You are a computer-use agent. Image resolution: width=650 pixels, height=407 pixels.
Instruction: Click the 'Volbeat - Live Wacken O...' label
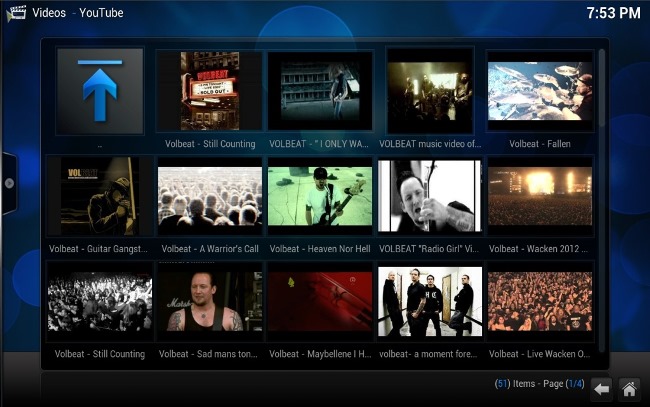(x=539, y=354)
